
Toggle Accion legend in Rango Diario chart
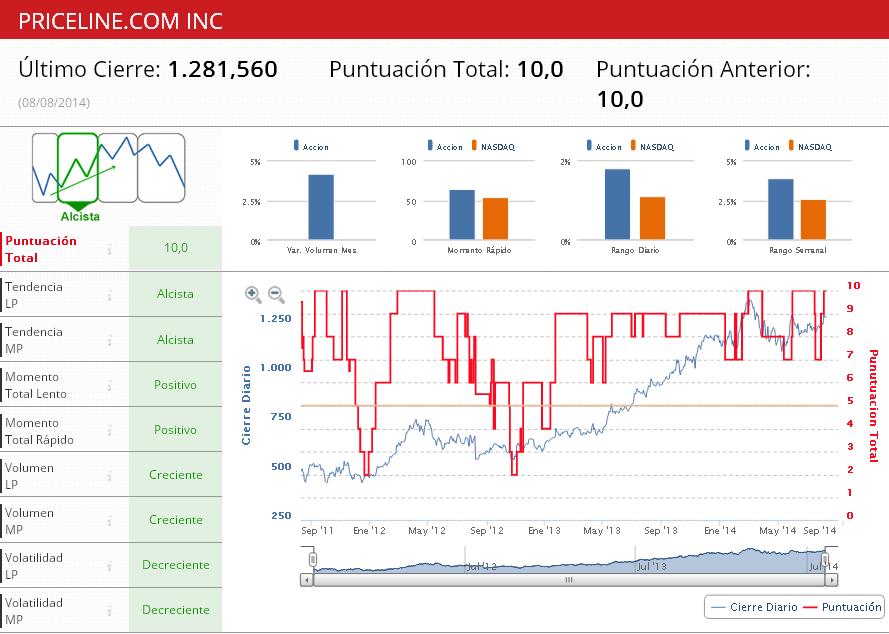604,147
